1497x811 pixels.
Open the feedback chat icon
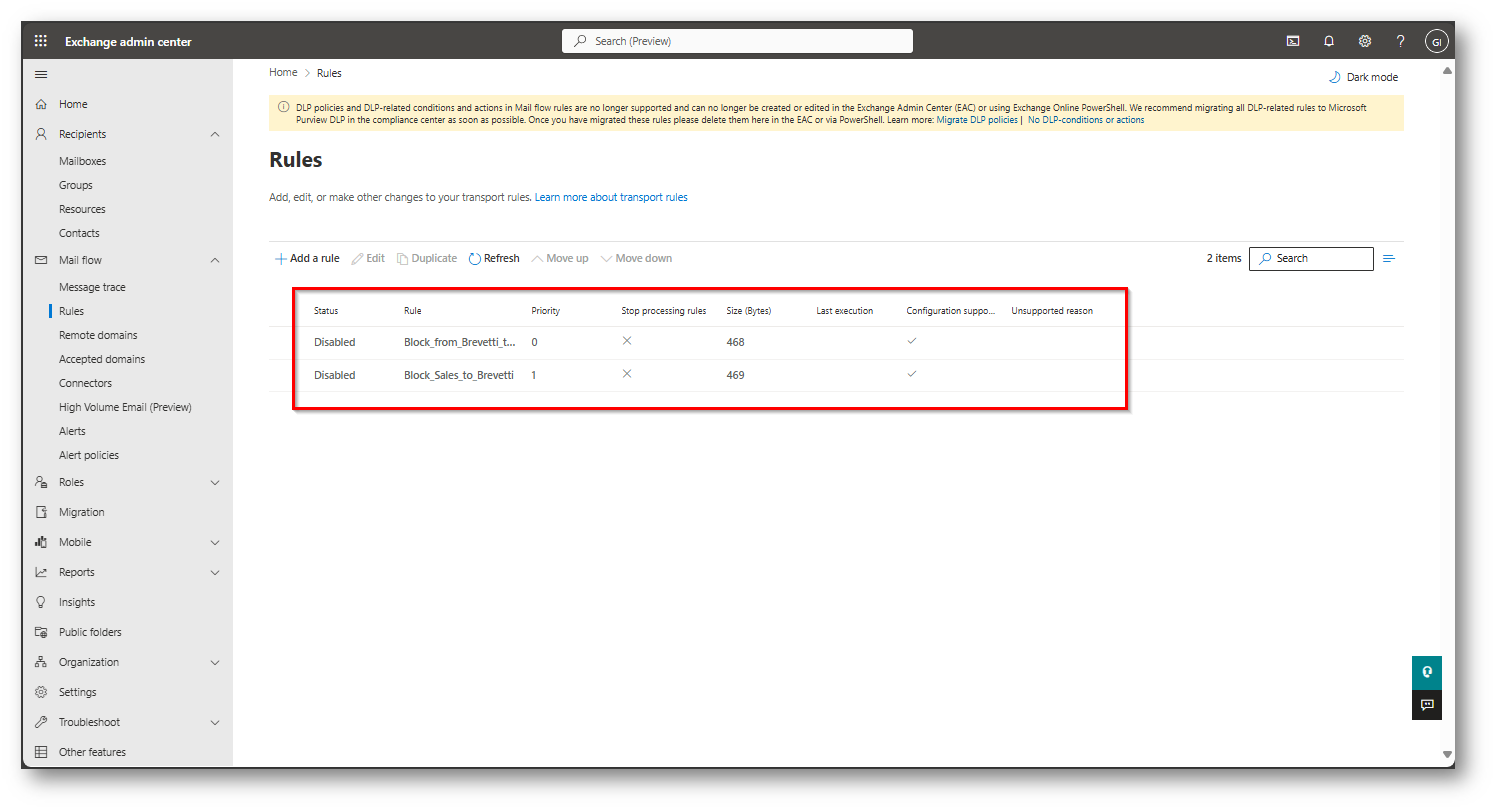click(x=1427, y=705)
